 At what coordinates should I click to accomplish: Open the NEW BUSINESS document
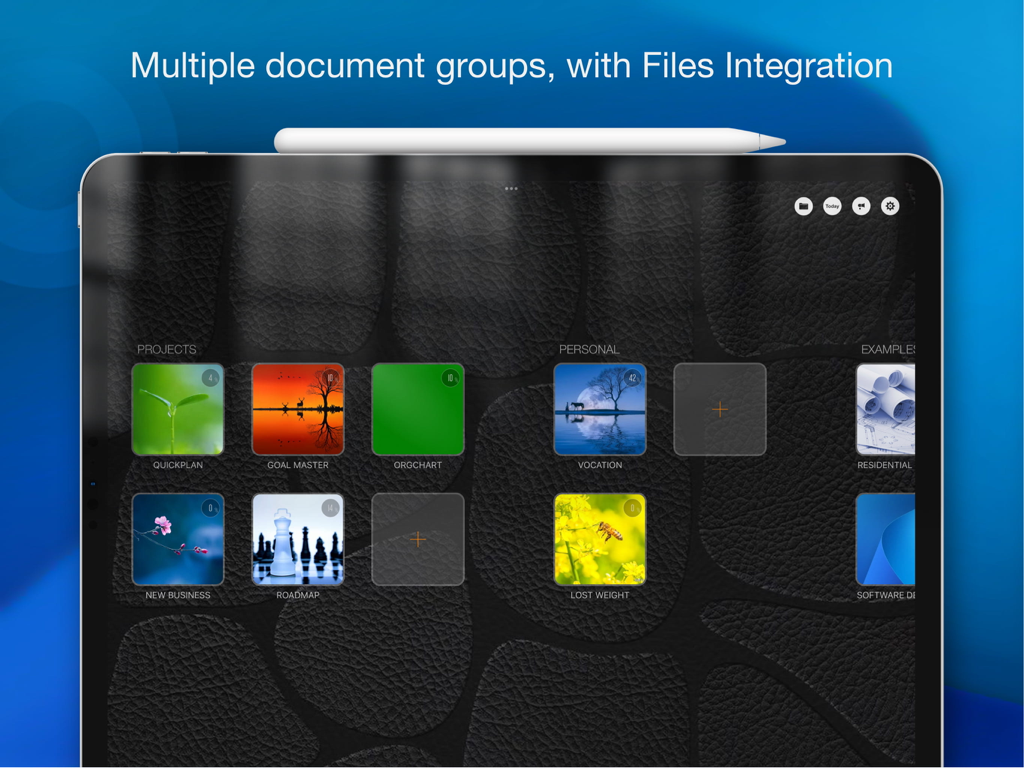click(x=177, y=538)
